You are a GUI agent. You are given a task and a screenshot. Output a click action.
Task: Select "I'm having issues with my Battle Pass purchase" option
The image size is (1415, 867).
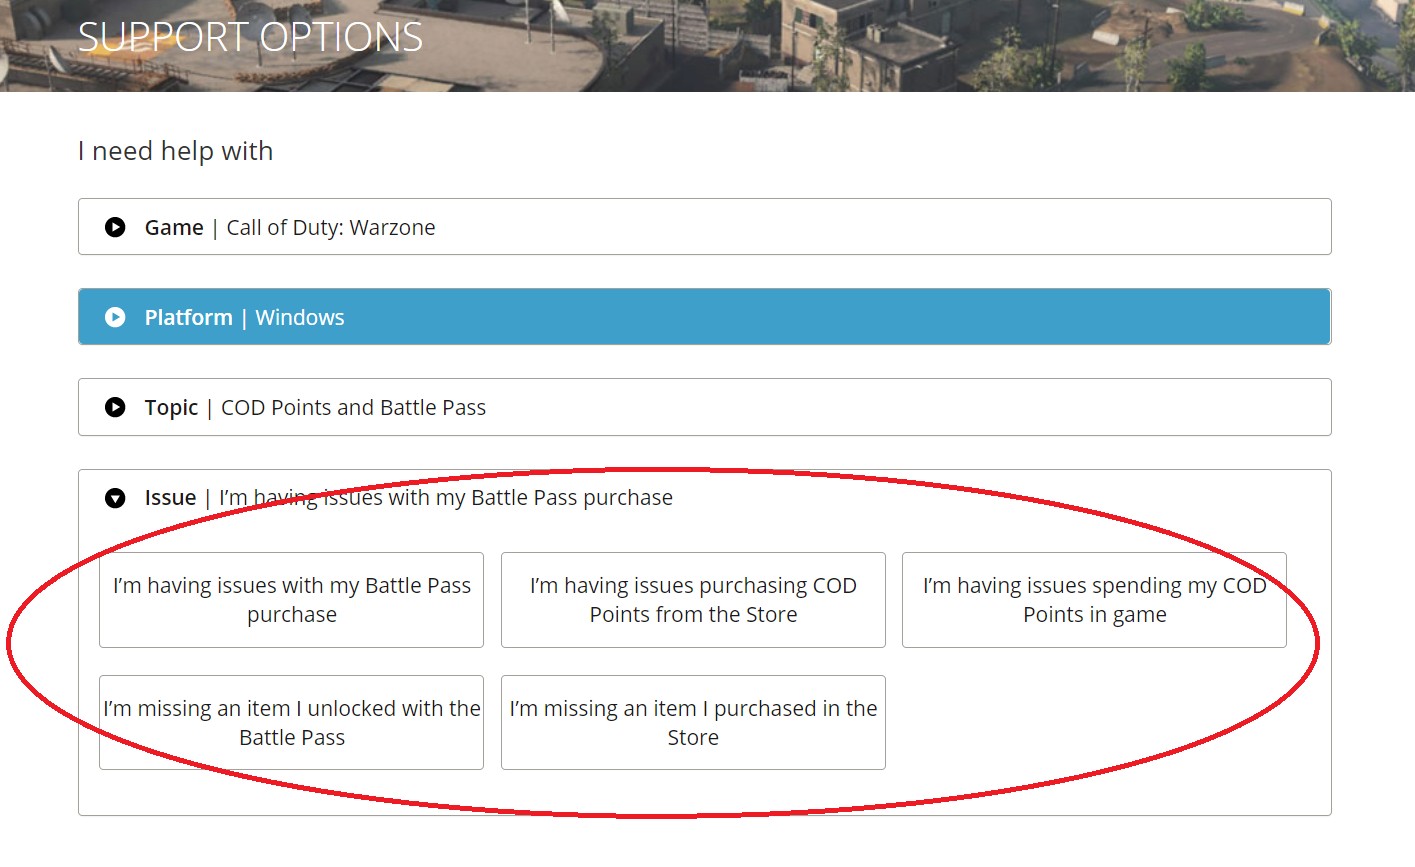point(291,600)
